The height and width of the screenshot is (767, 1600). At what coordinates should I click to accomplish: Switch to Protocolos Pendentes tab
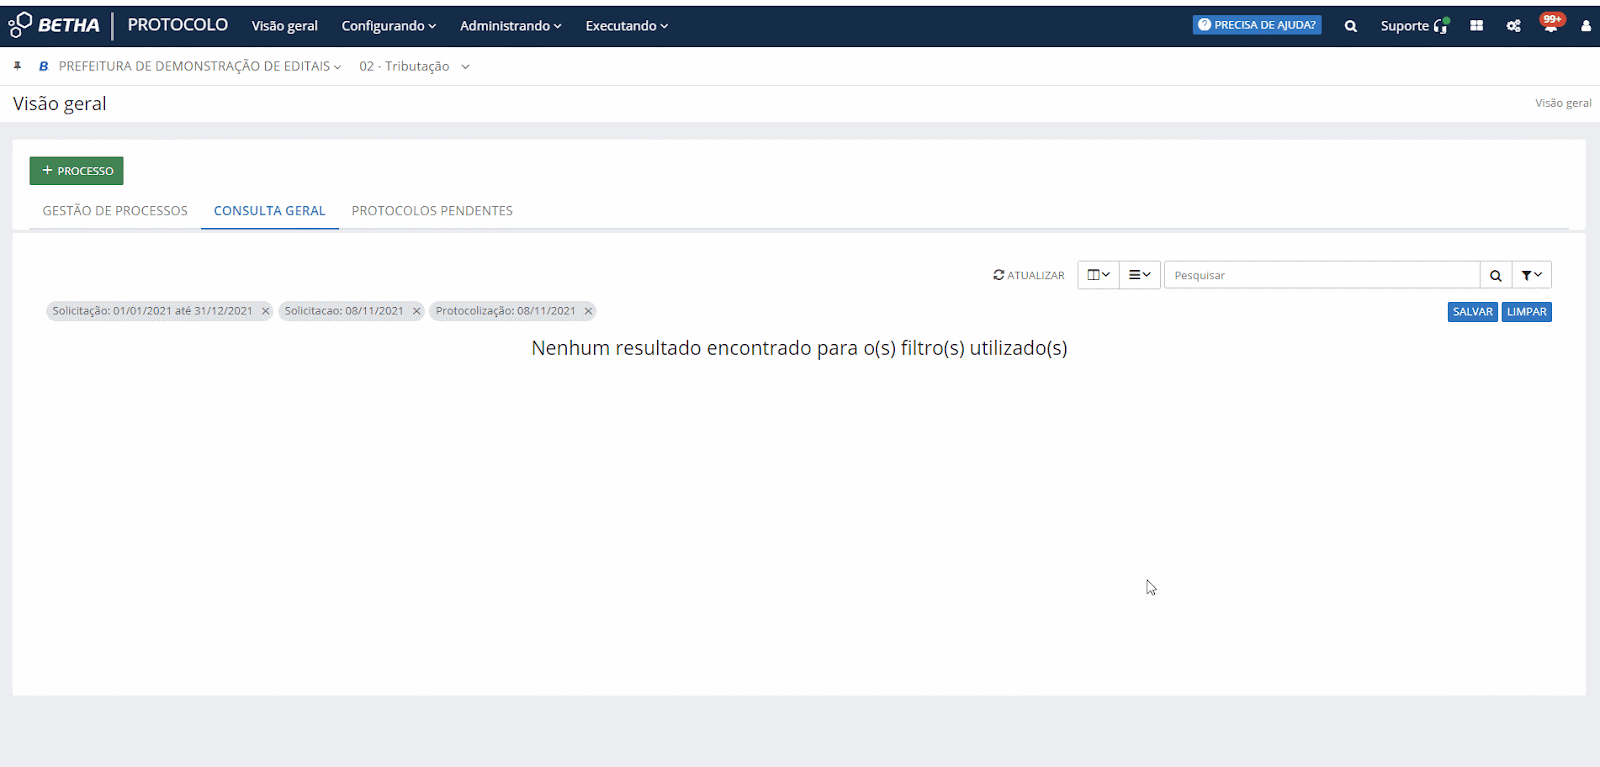pos(432,211)
